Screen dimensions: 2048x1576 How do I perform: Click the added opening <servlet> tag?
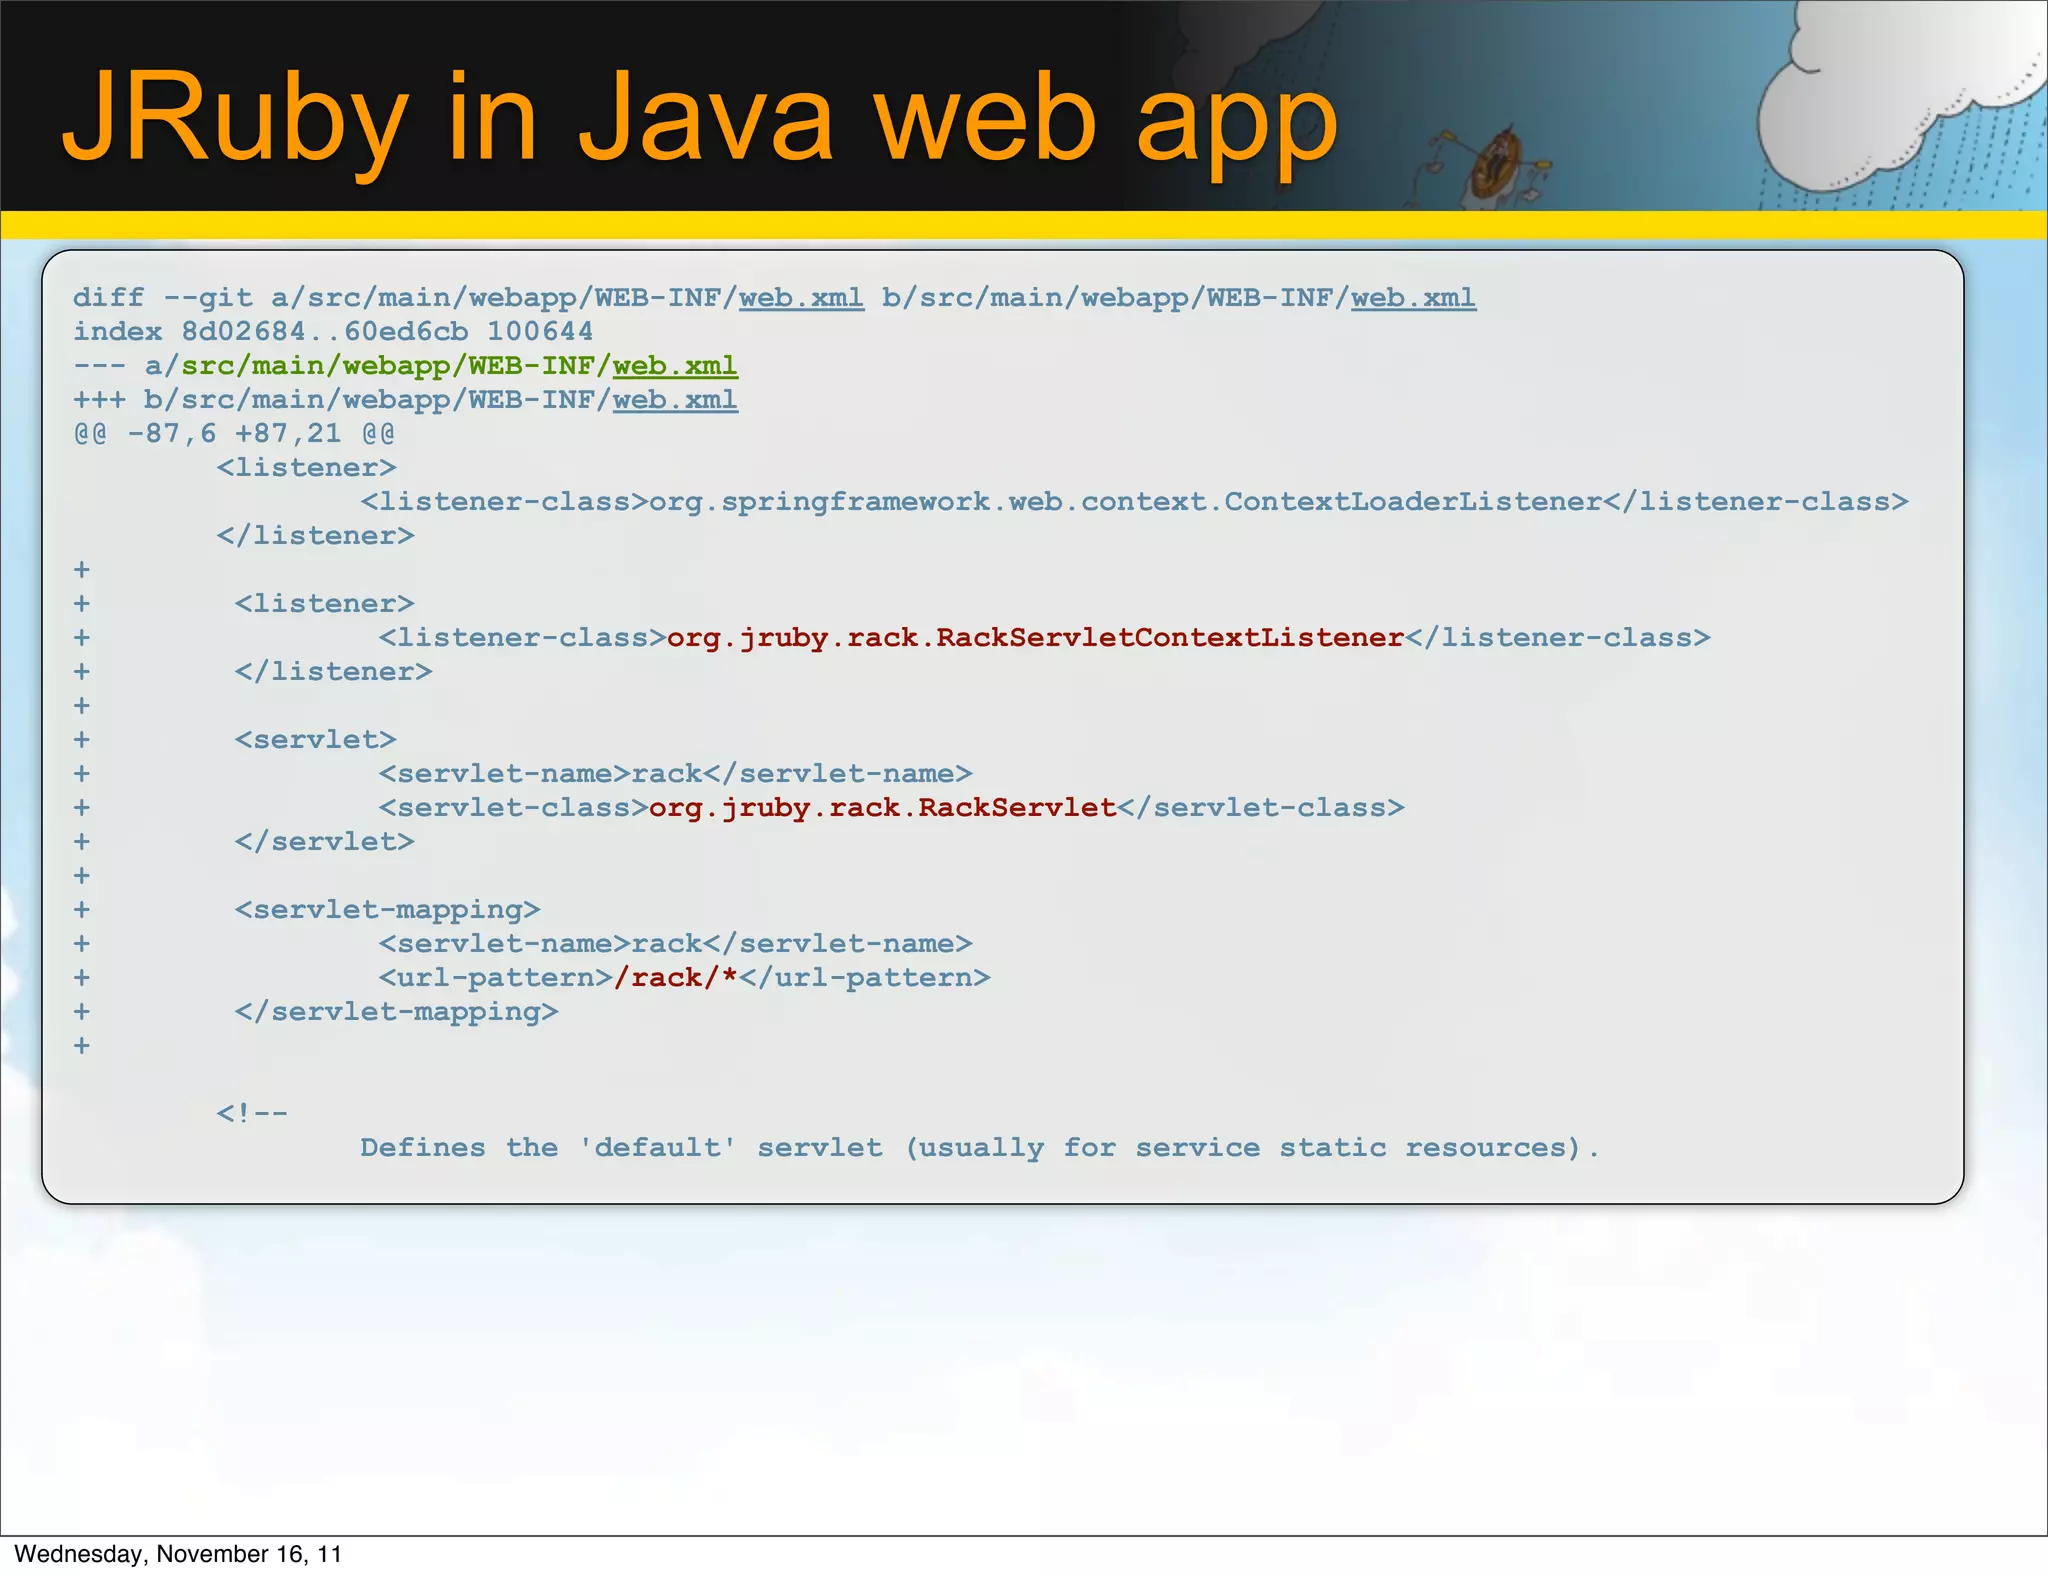315,740
